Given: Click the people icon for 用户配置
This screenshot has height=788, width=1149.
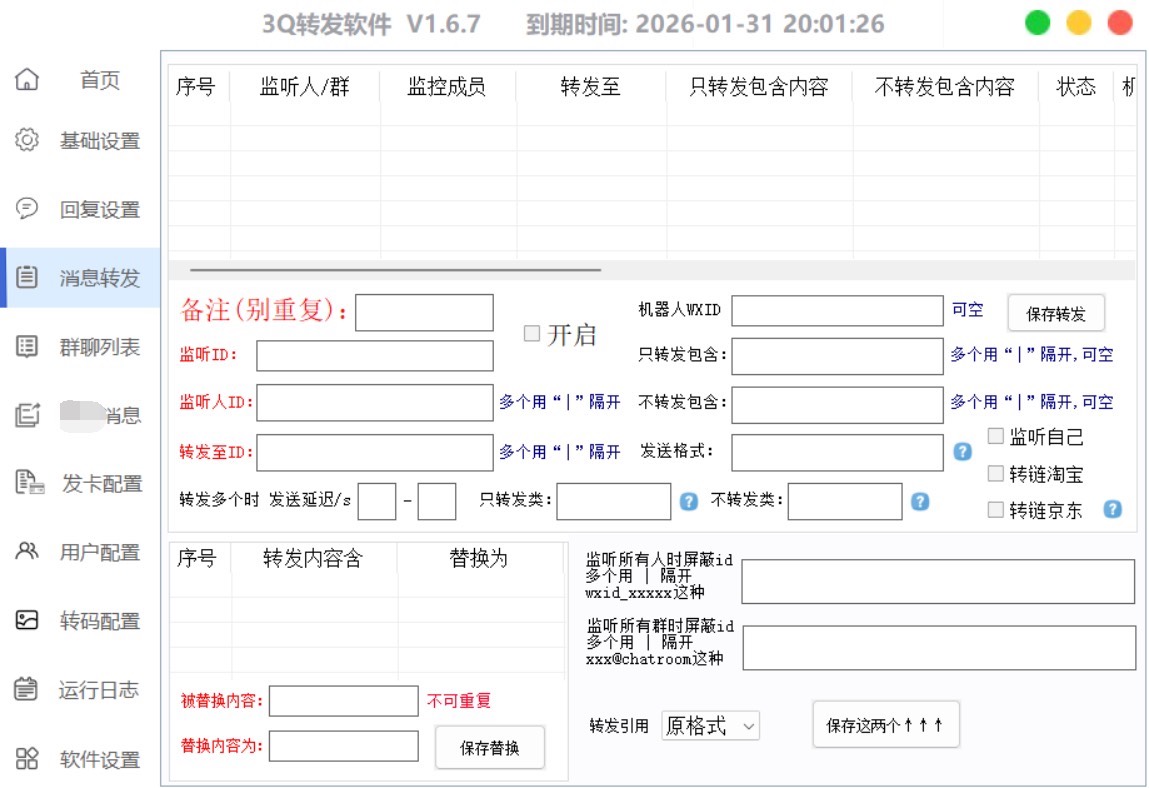Looking at the screenshot, I should pyautogui.click(x=27, y=551).
